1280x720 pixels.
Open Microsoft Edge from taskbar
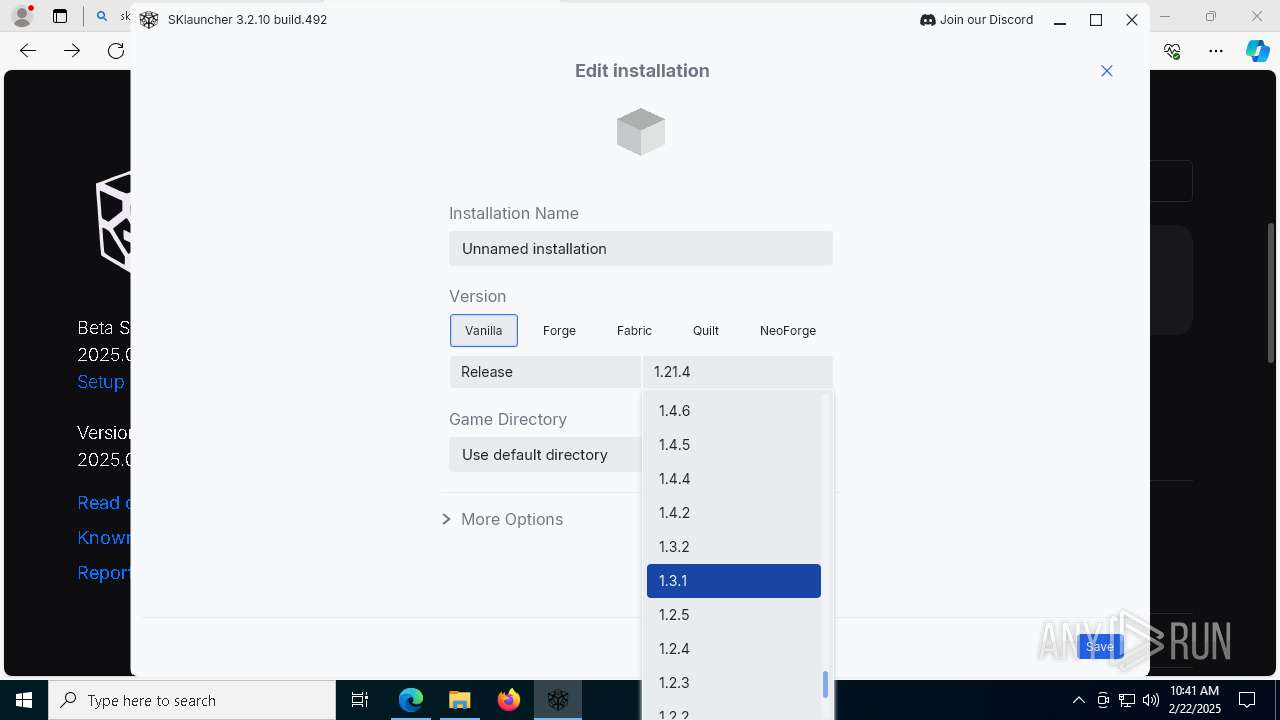tap(411, 701)
